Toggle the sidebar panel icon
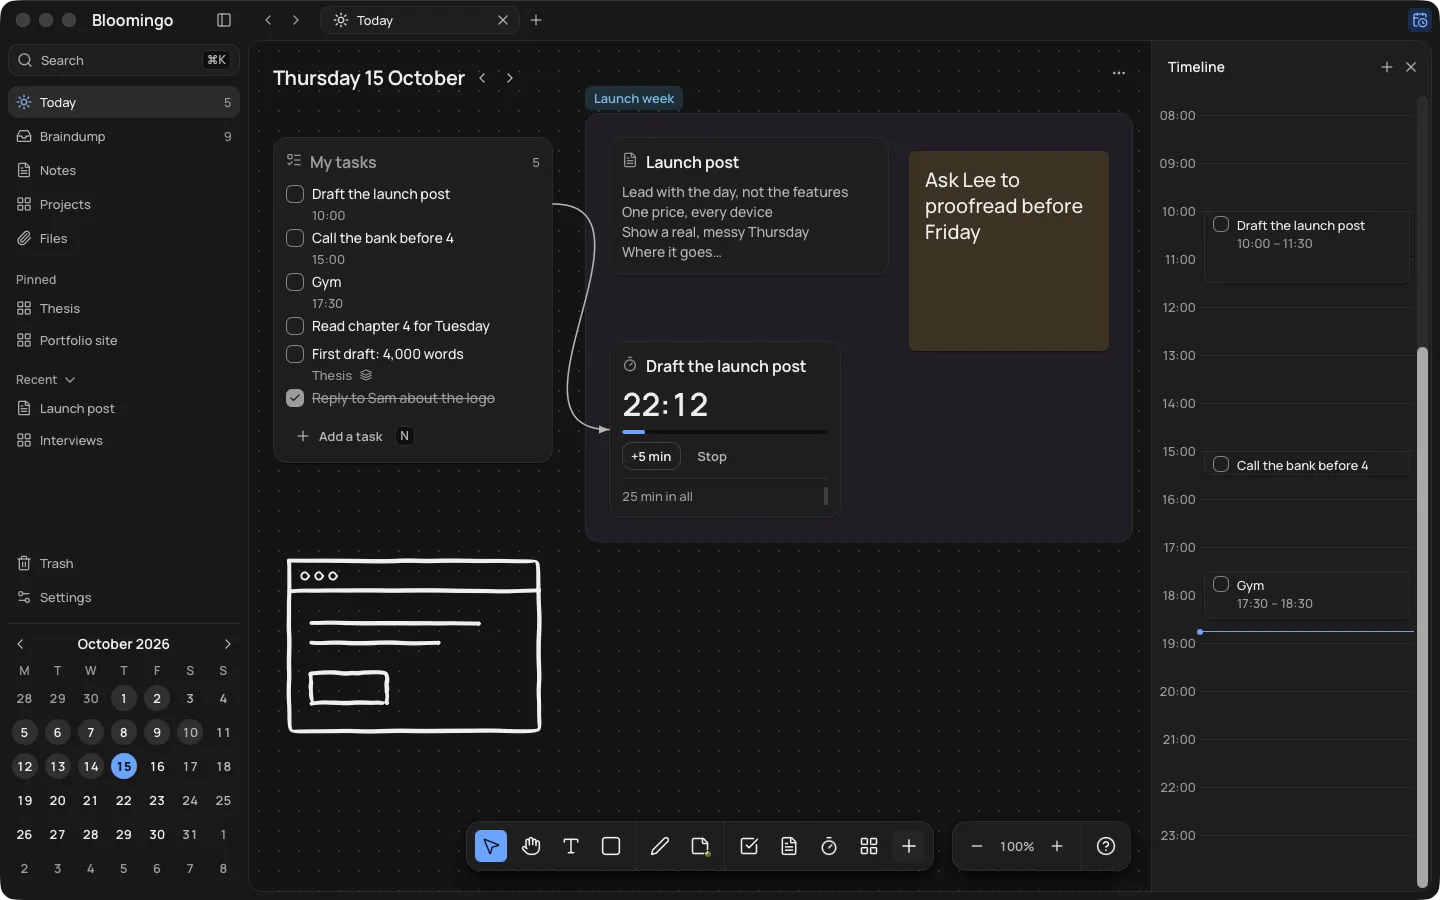This screenshot has height=900, width=1440. tap(224, 20)
